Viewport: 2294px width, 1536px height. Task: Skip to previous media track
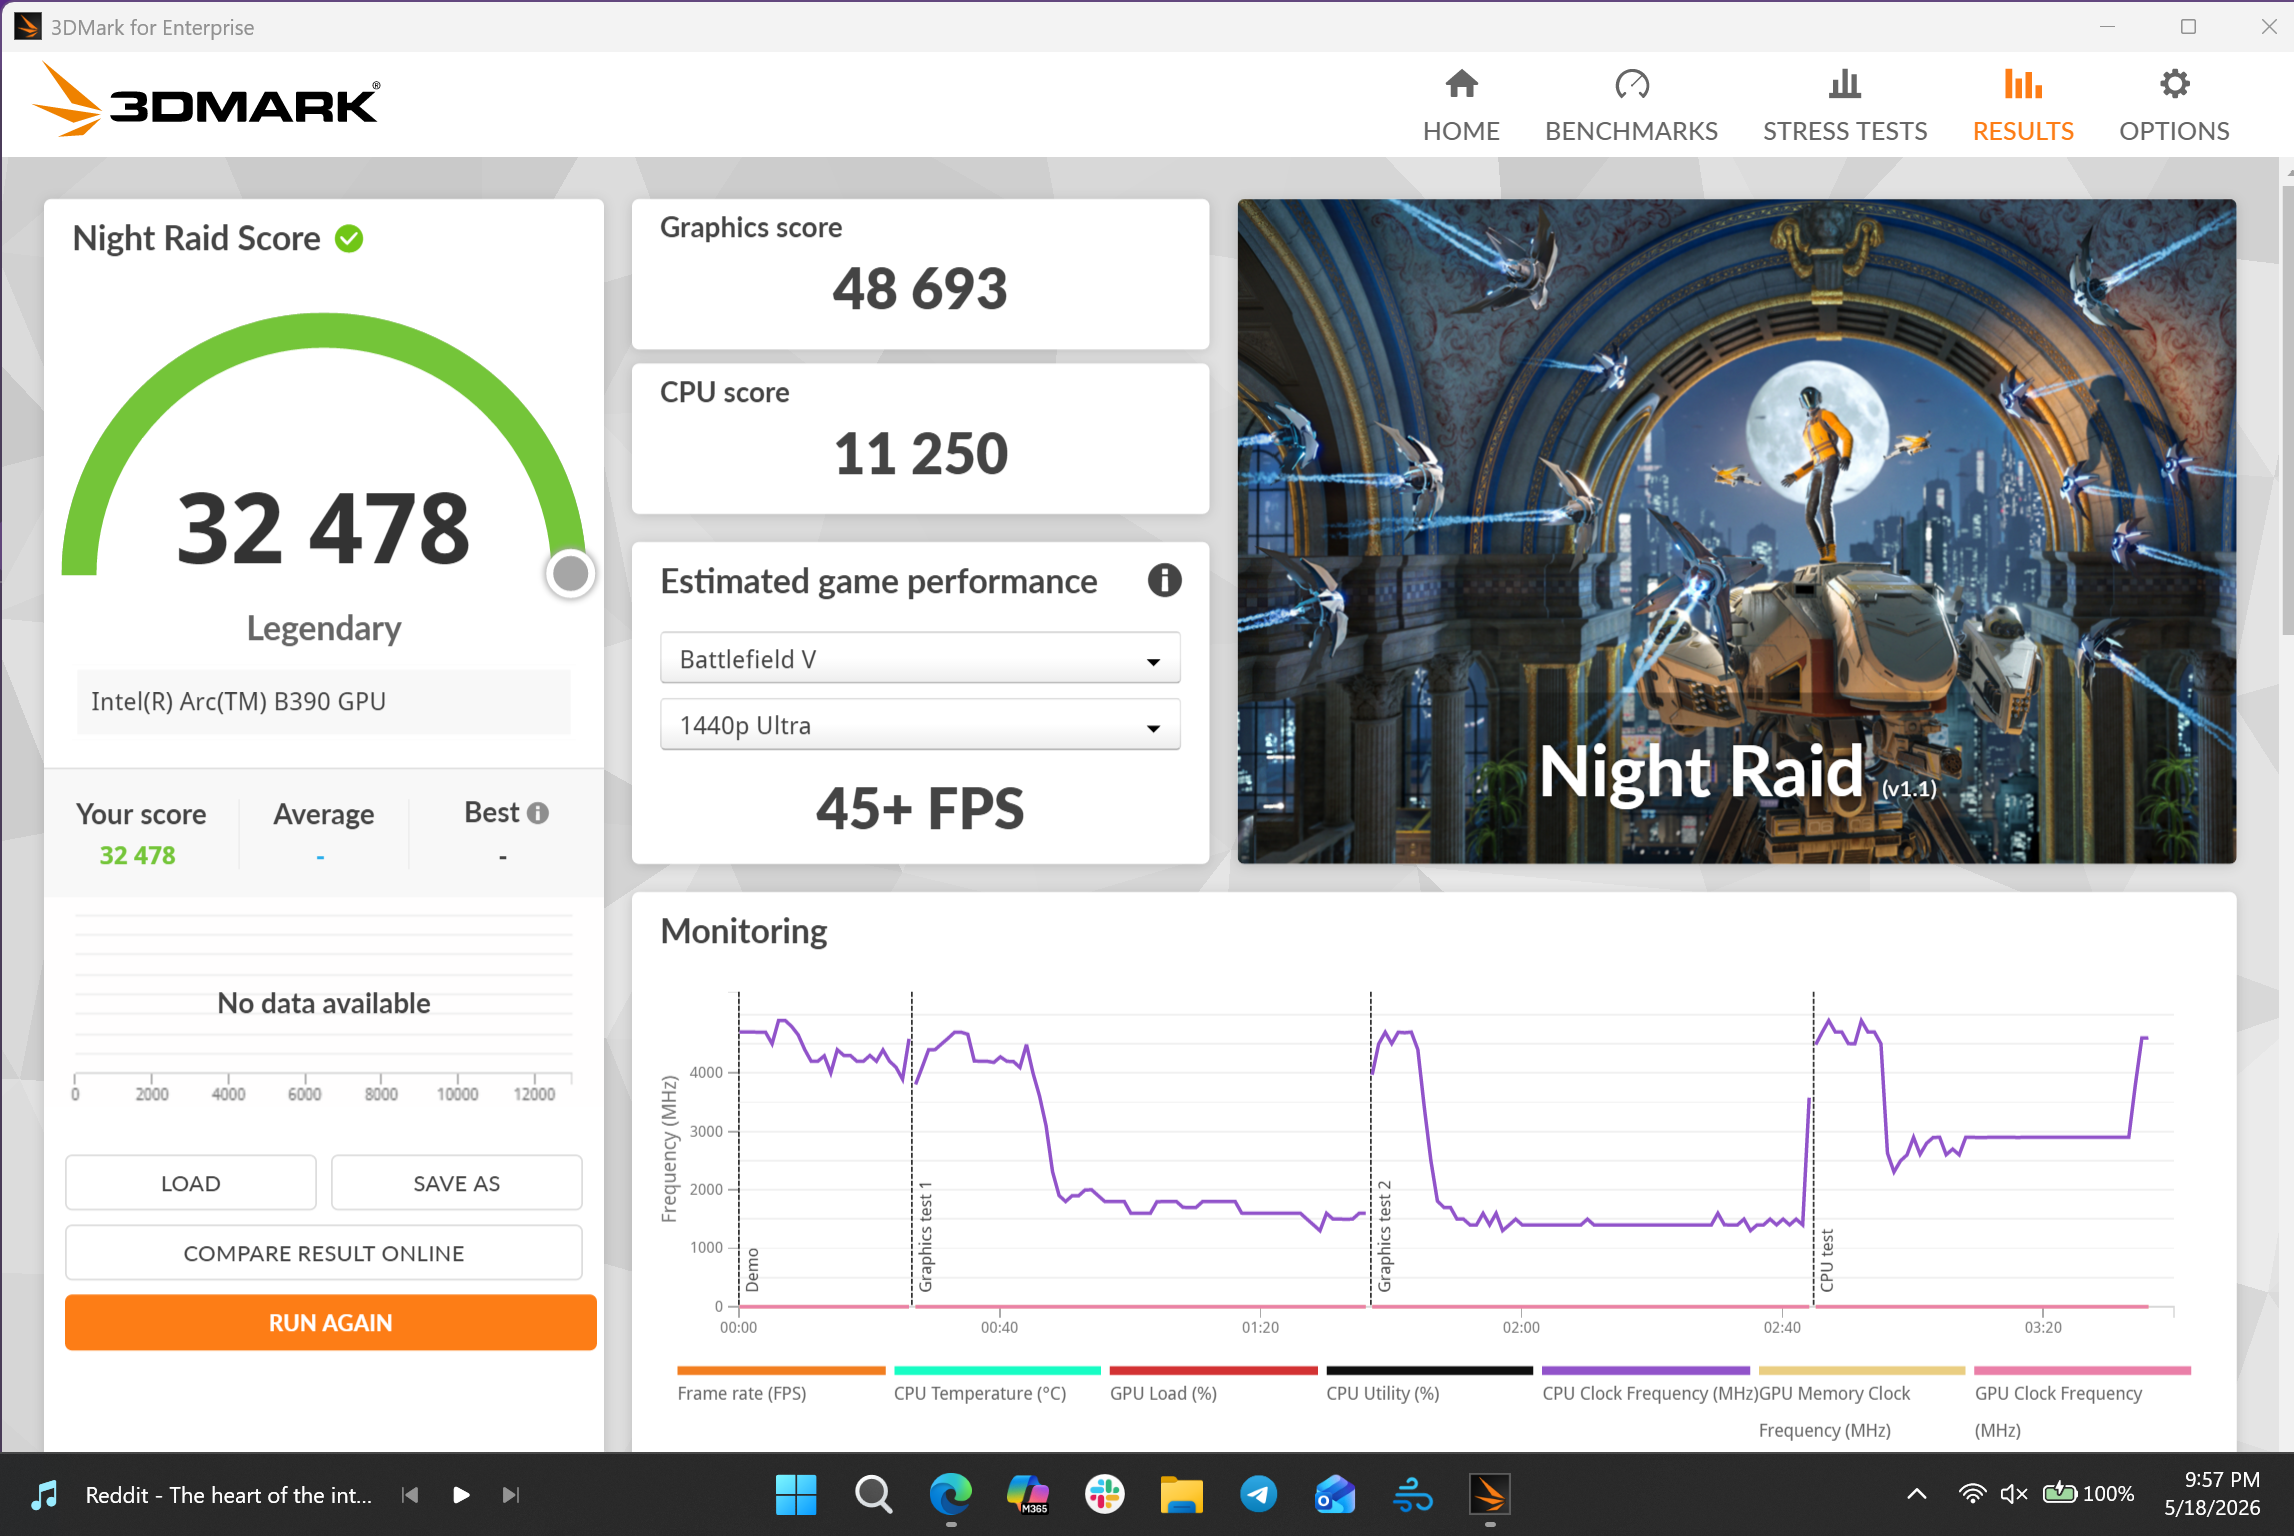point(409,1495)
